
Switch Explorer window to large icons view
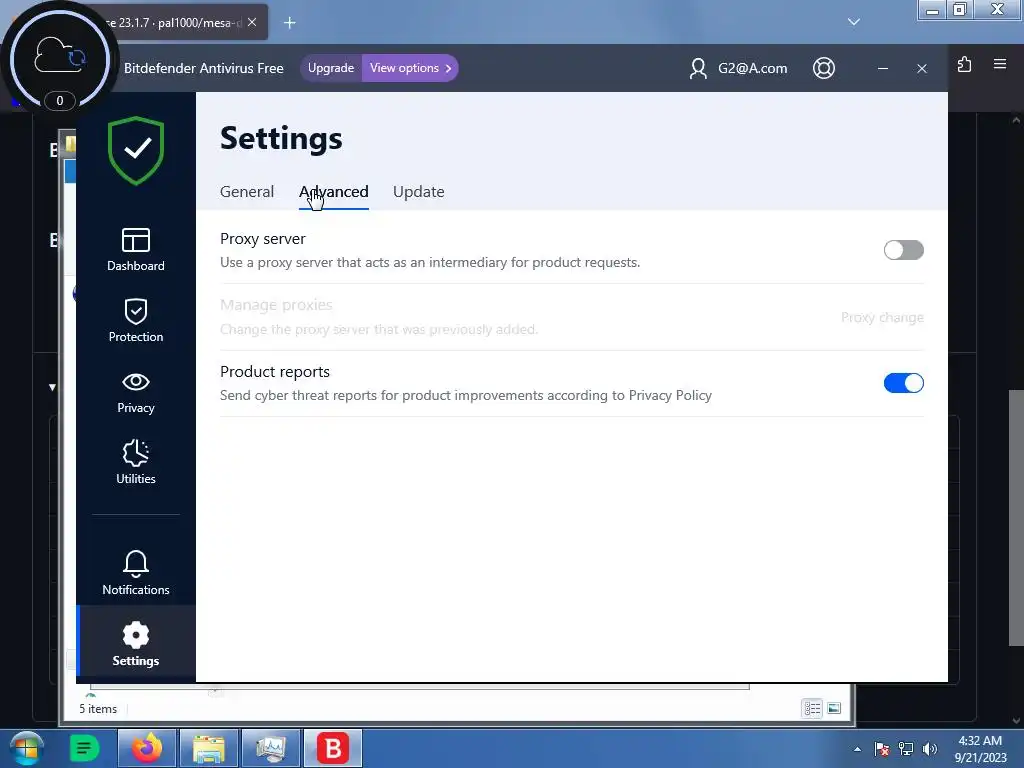[x=834, y=709]
